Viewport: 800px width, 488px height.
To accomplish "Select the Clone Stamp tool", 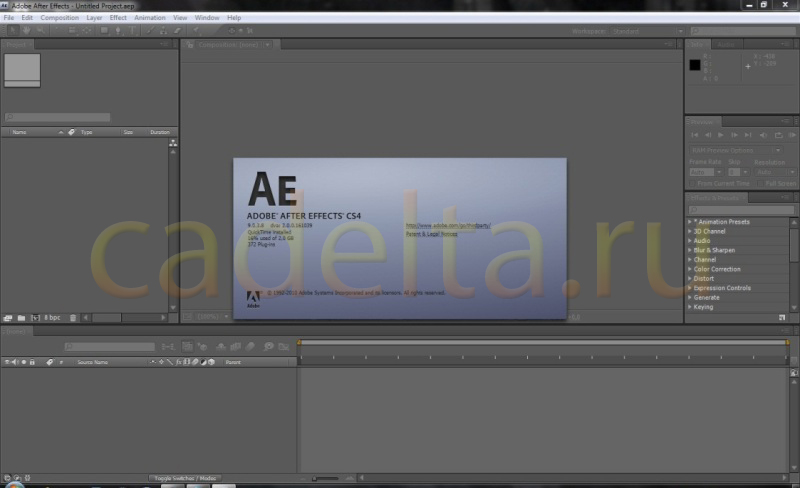I will tap(163, 31).
